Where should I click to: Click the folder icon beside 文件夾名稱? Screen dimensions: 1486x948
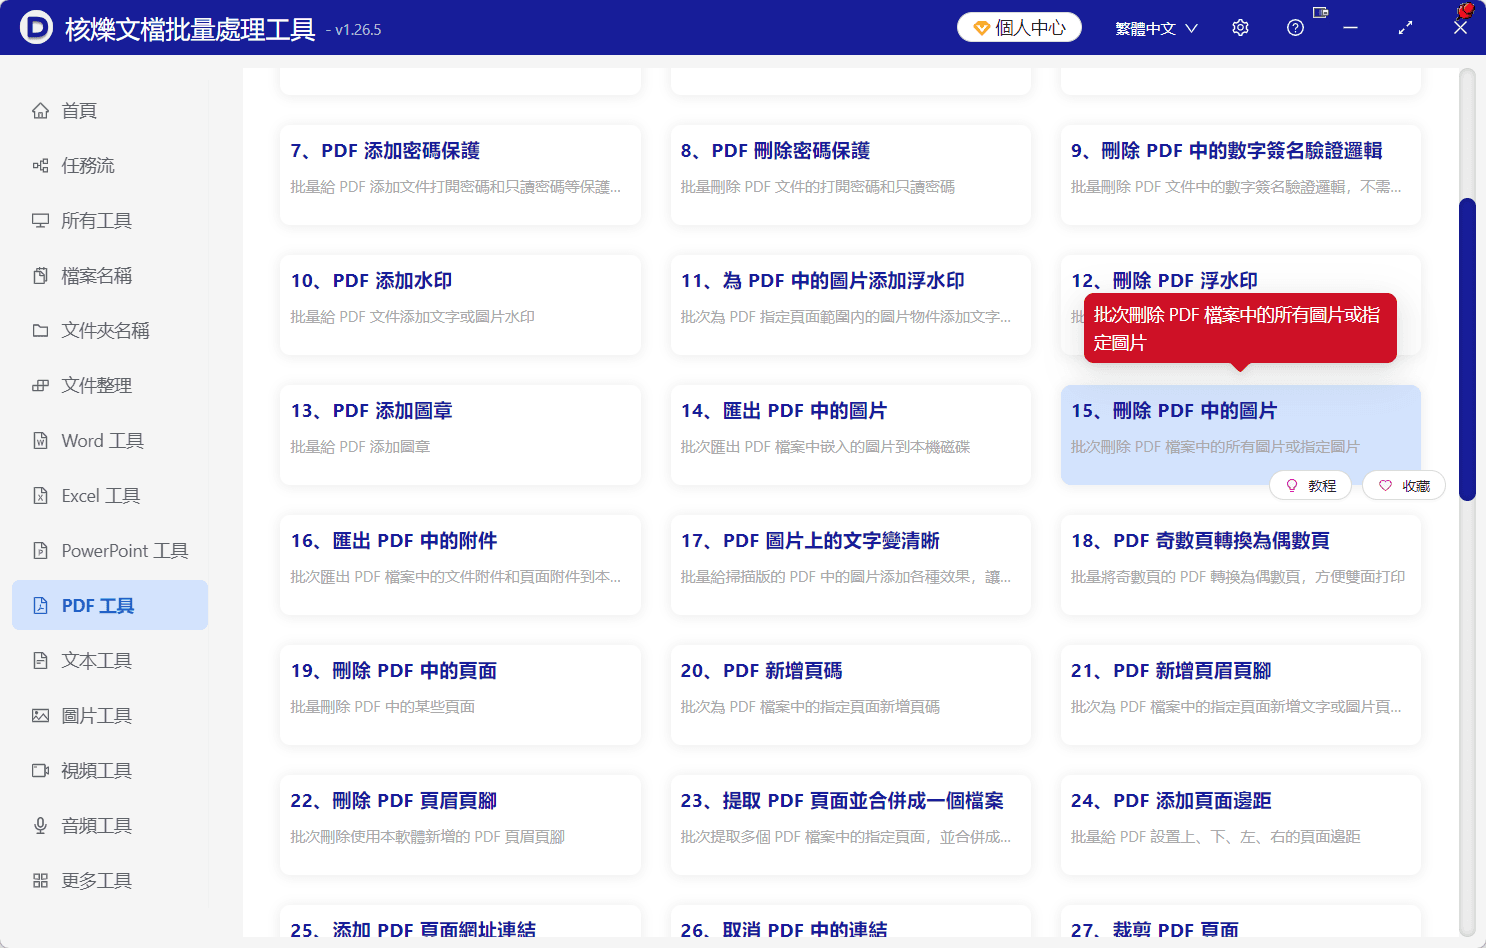pos(40,331)
